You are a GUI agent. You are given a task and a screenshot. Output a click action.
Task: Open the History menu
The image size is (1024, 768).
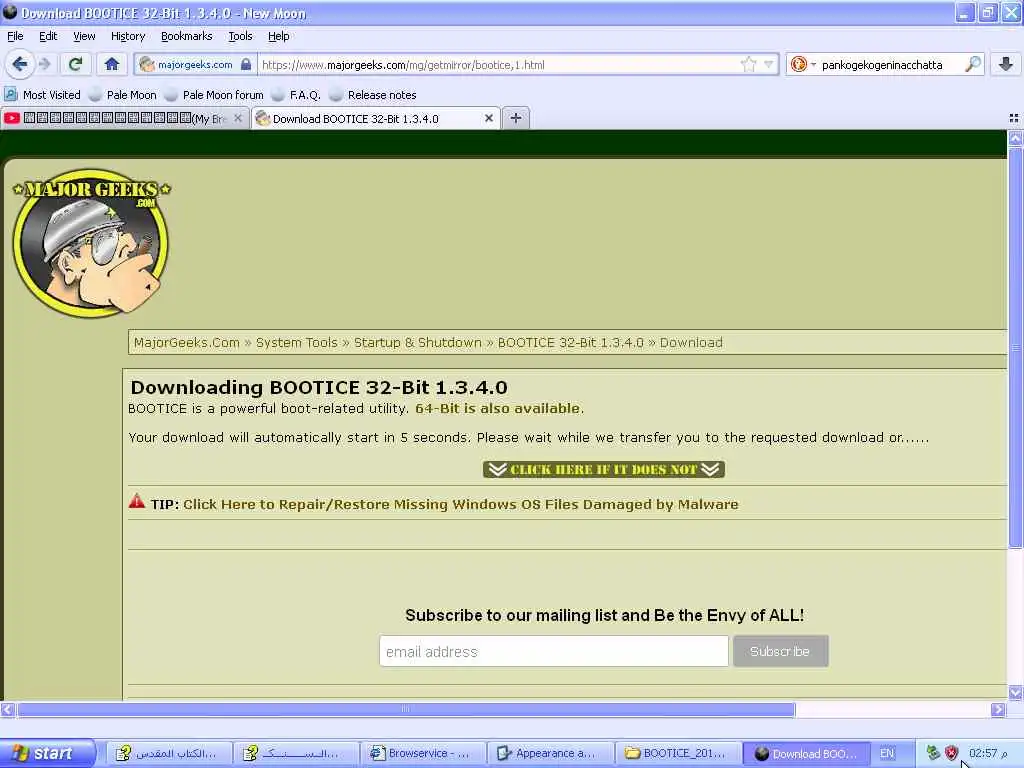tap(128, 36)
